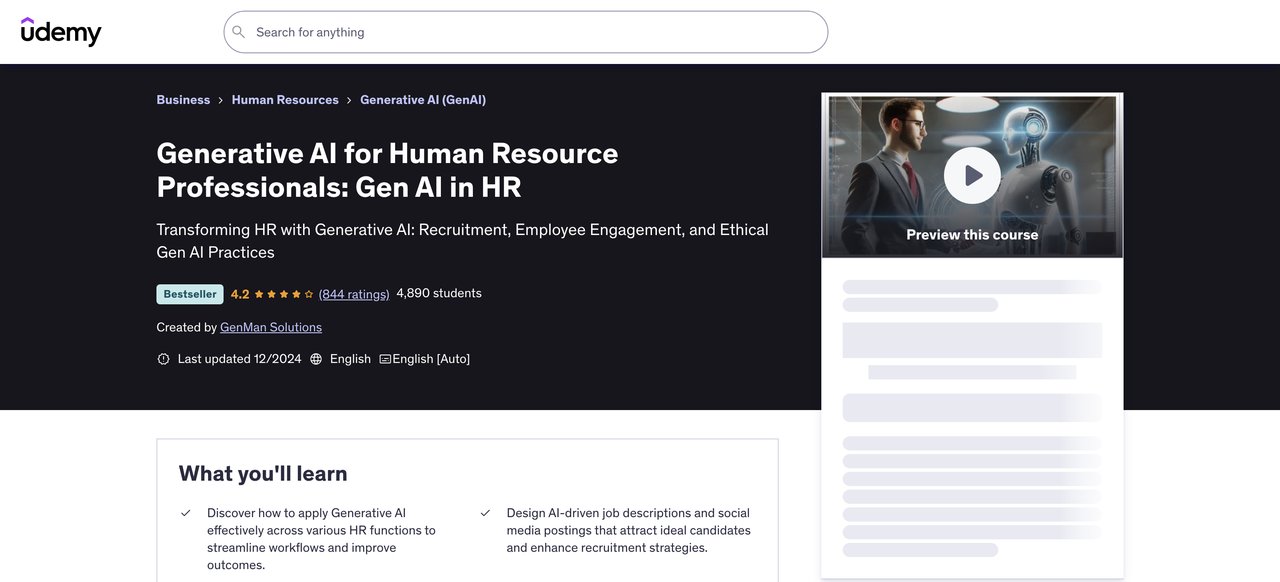Open the 844 ratings link
The width and height of the screenshot is (1280, 582).
354,294
